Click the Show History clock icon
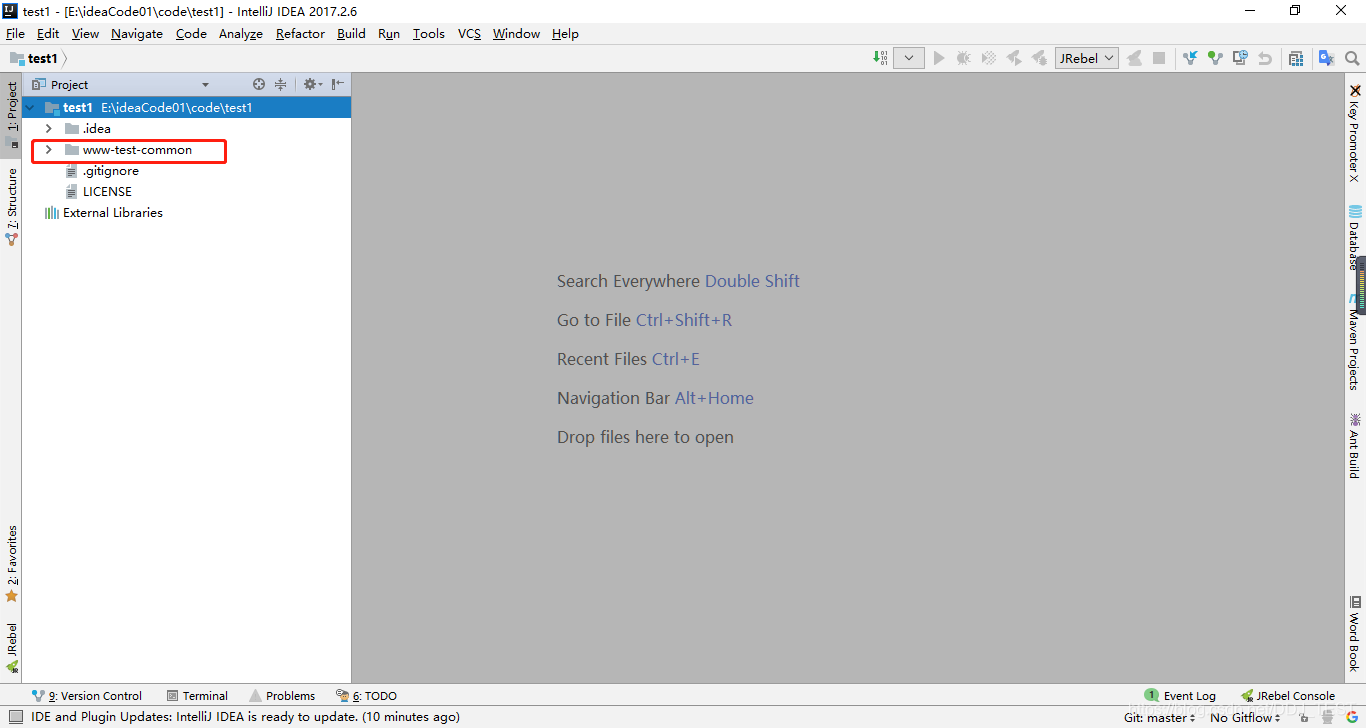 point(1240,58)
